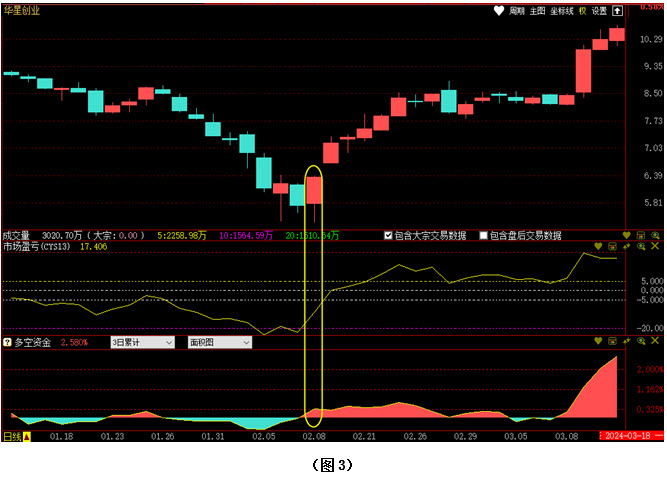Screen dimensions: 667x487
Task: Open the 周期 menu
Action: click(517, 11)
